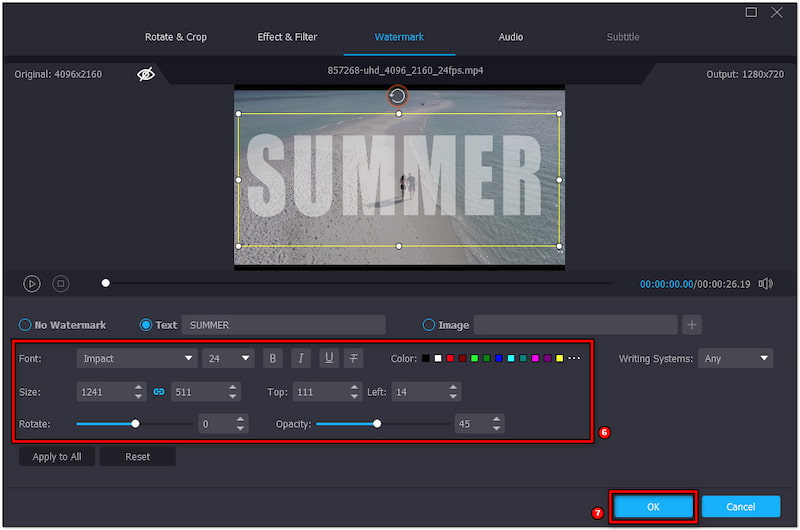Select the Image watermark radio button
The width and height of the screenshot is (800, 530).
(x=429, y=325)
